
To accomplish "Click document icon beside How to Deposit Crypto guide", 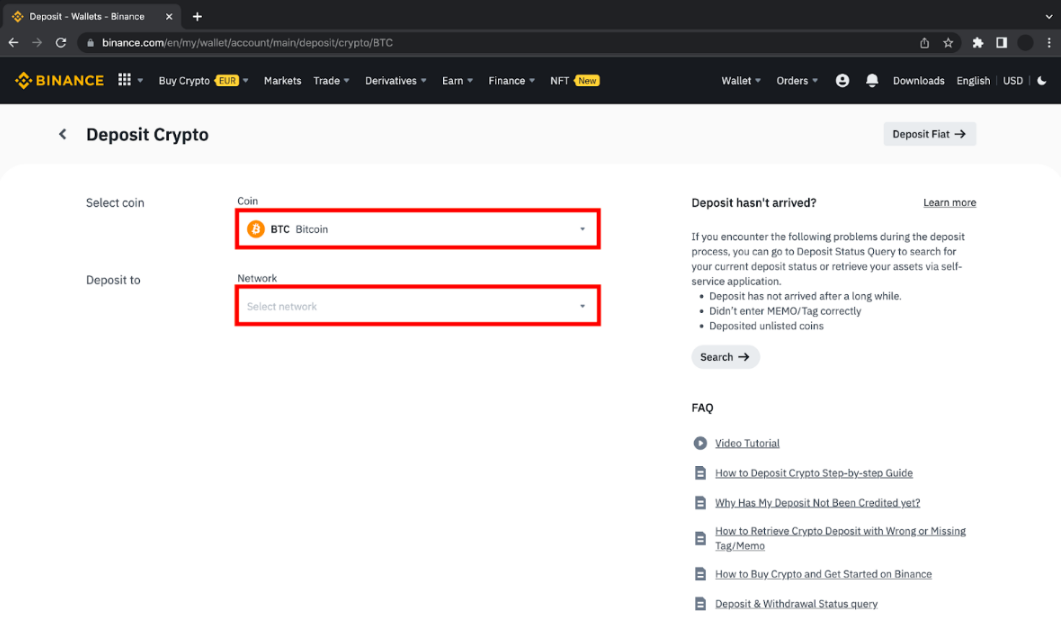I will [700, 473].
